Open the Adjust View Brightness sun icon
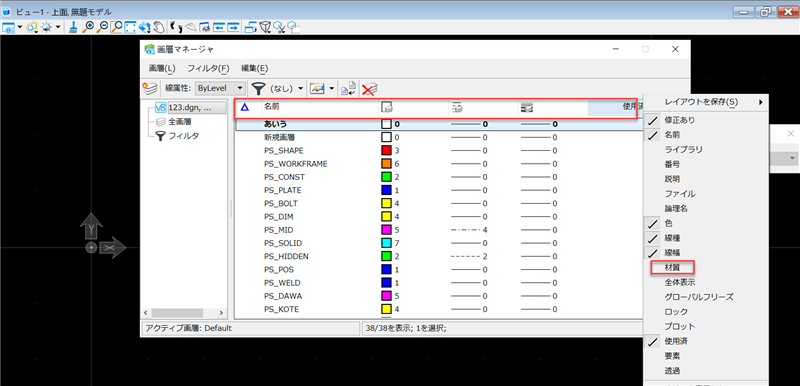800x386 pixels. coord(46,27)
